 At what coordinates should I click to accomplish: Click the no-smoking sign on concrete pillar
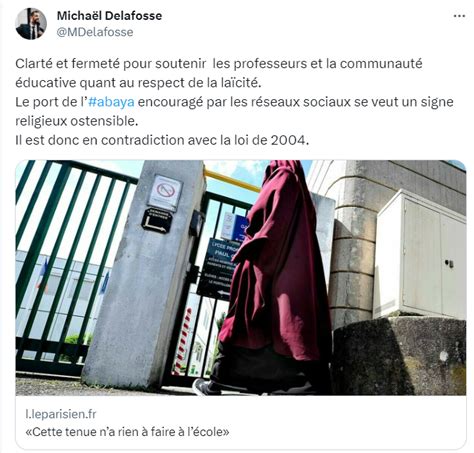(165, 193)
